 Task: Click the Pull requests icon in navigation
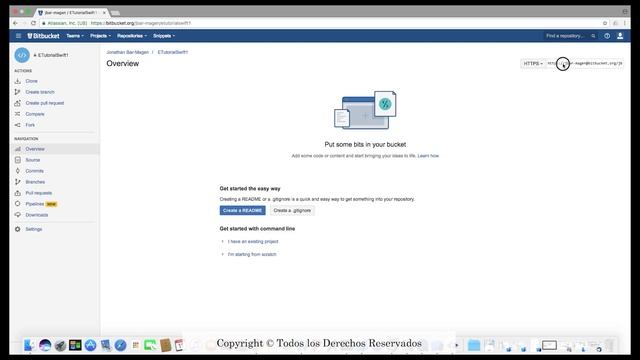click(x=18, y=193)
